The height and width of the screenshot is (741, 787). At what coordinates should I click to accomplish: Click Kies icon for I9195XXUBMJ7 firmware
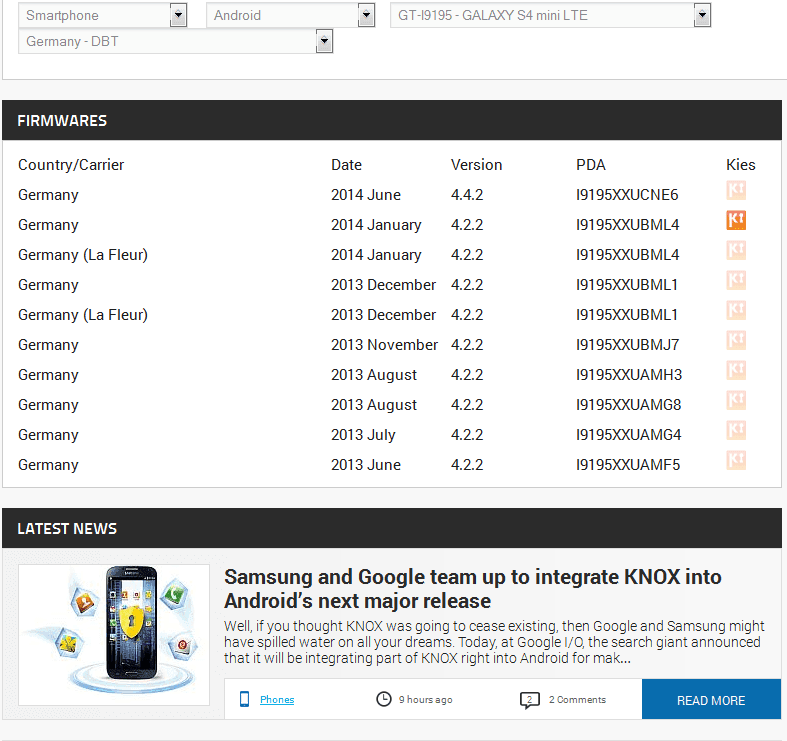pyautogui.click(x=736, y=340)
